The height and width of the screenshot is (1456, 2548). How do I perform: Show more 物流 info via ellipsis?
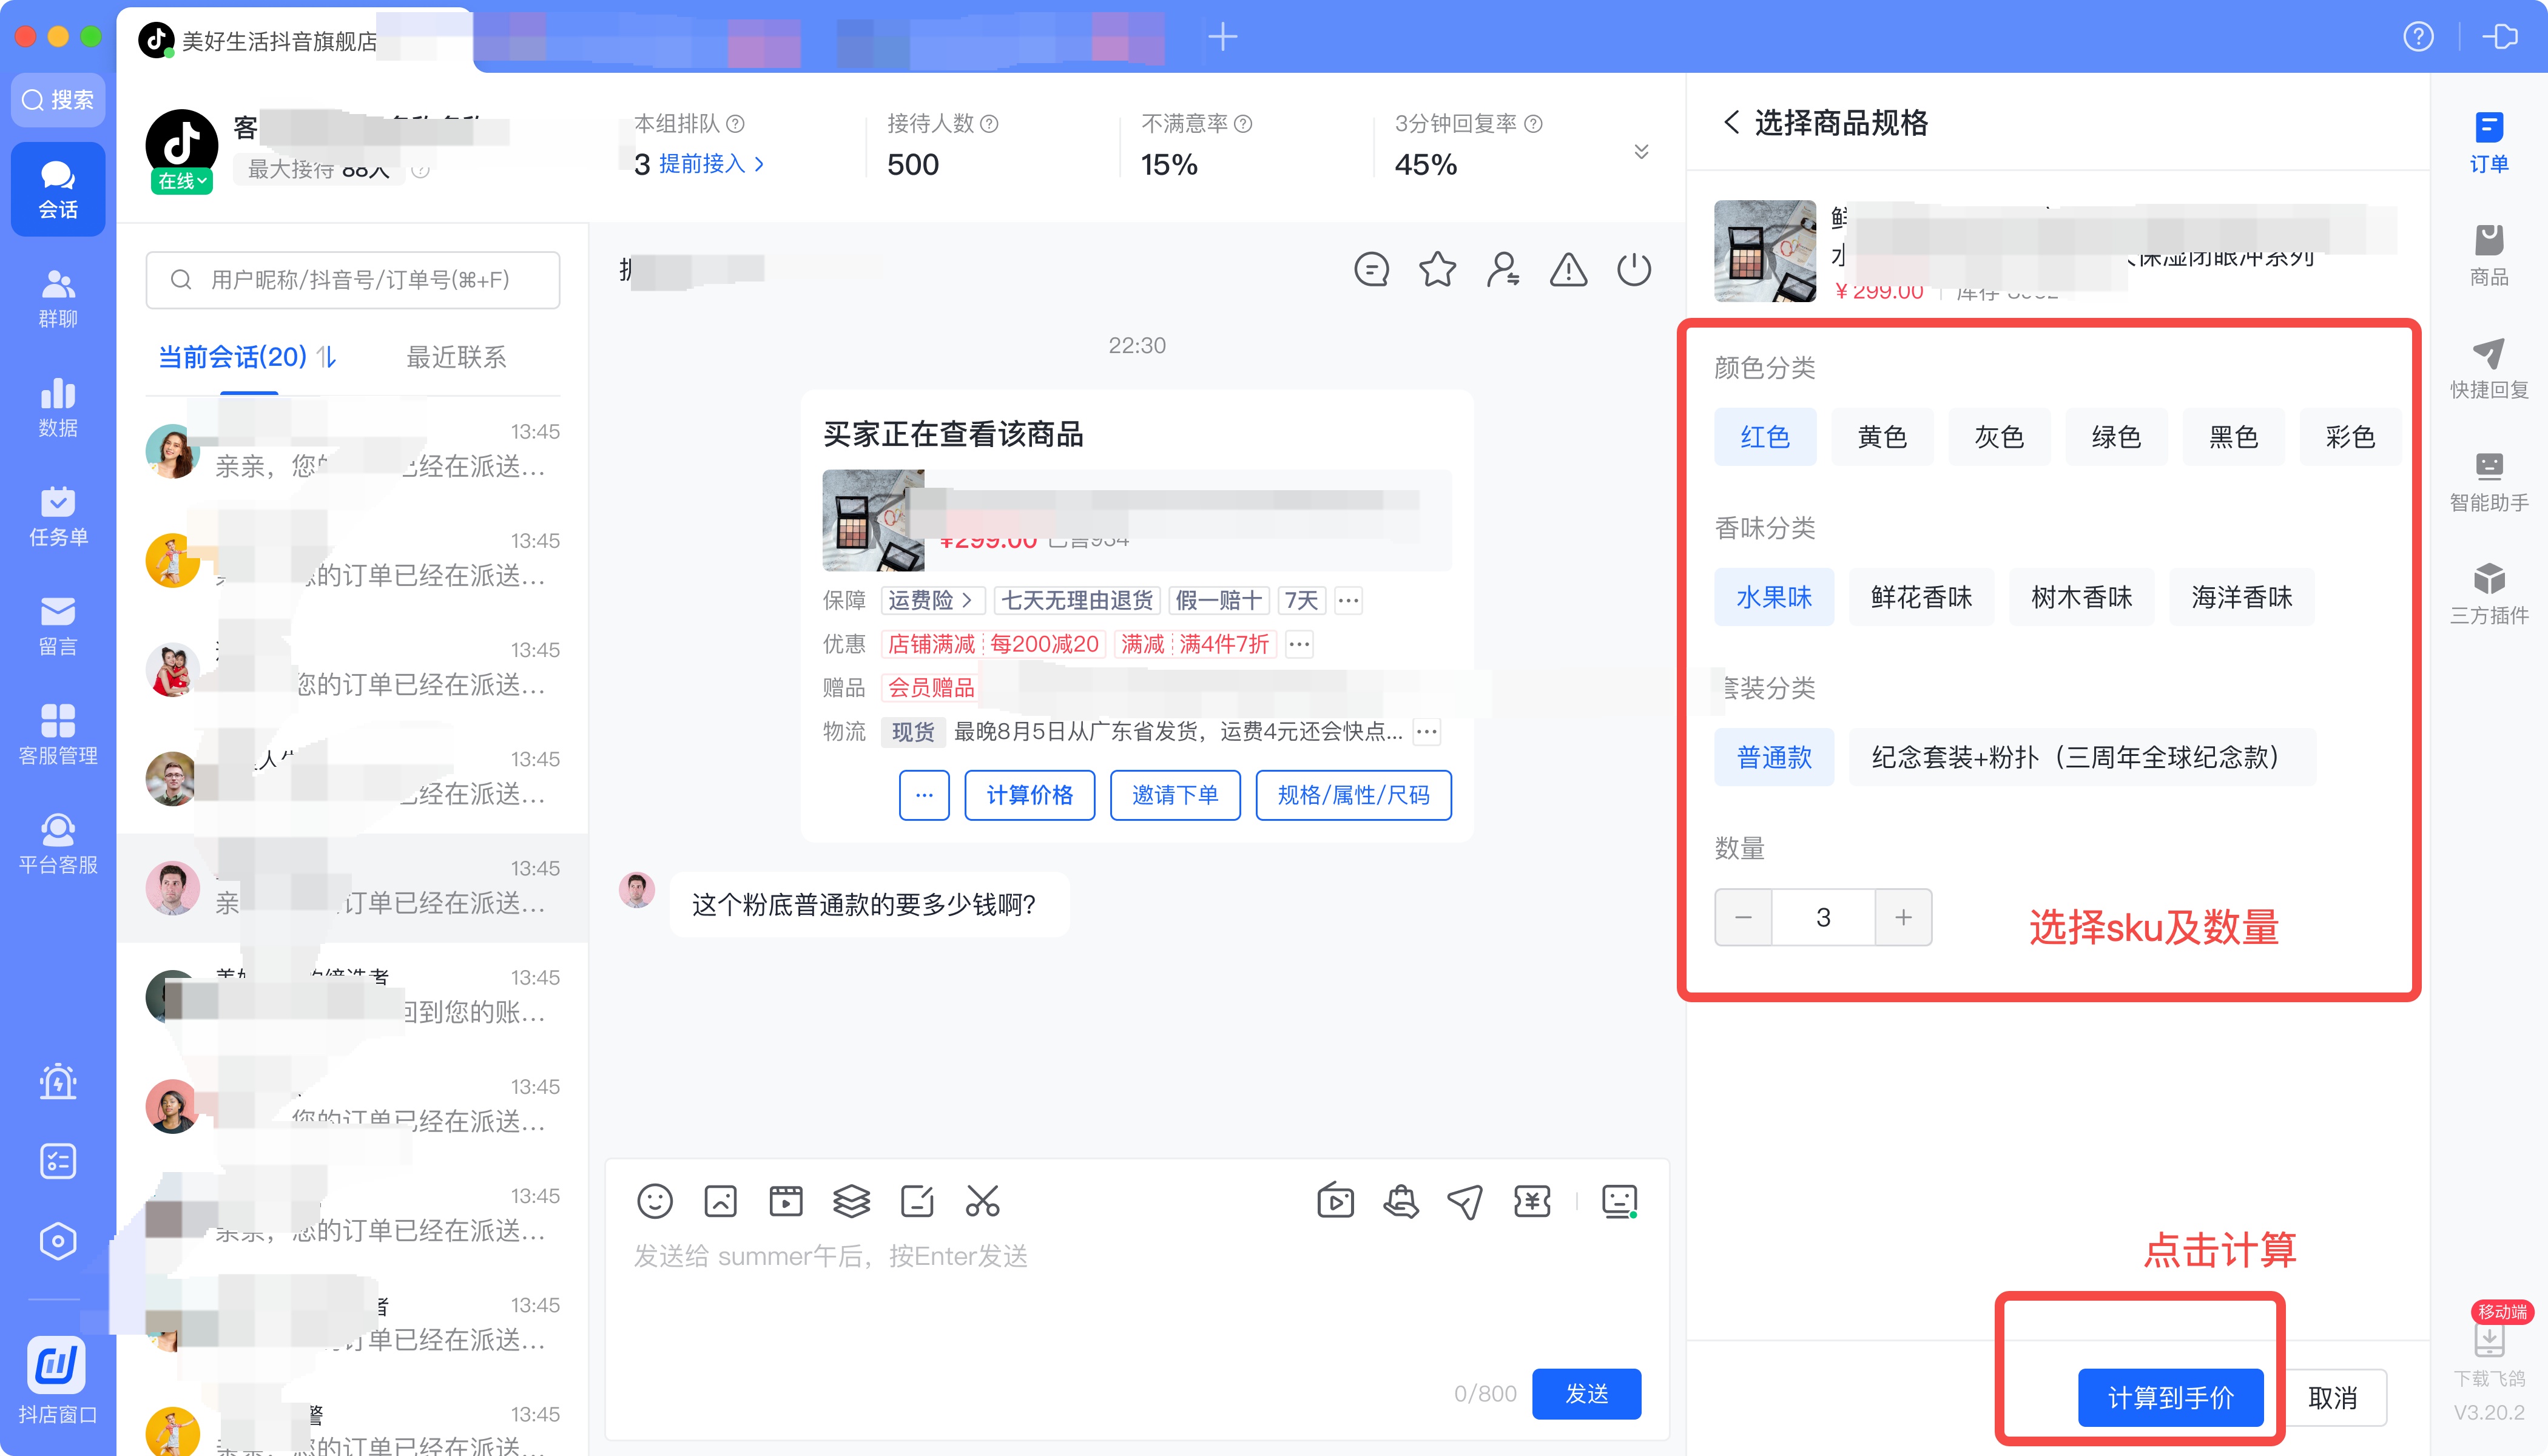pyautogui.click(x=1427, y=731)
